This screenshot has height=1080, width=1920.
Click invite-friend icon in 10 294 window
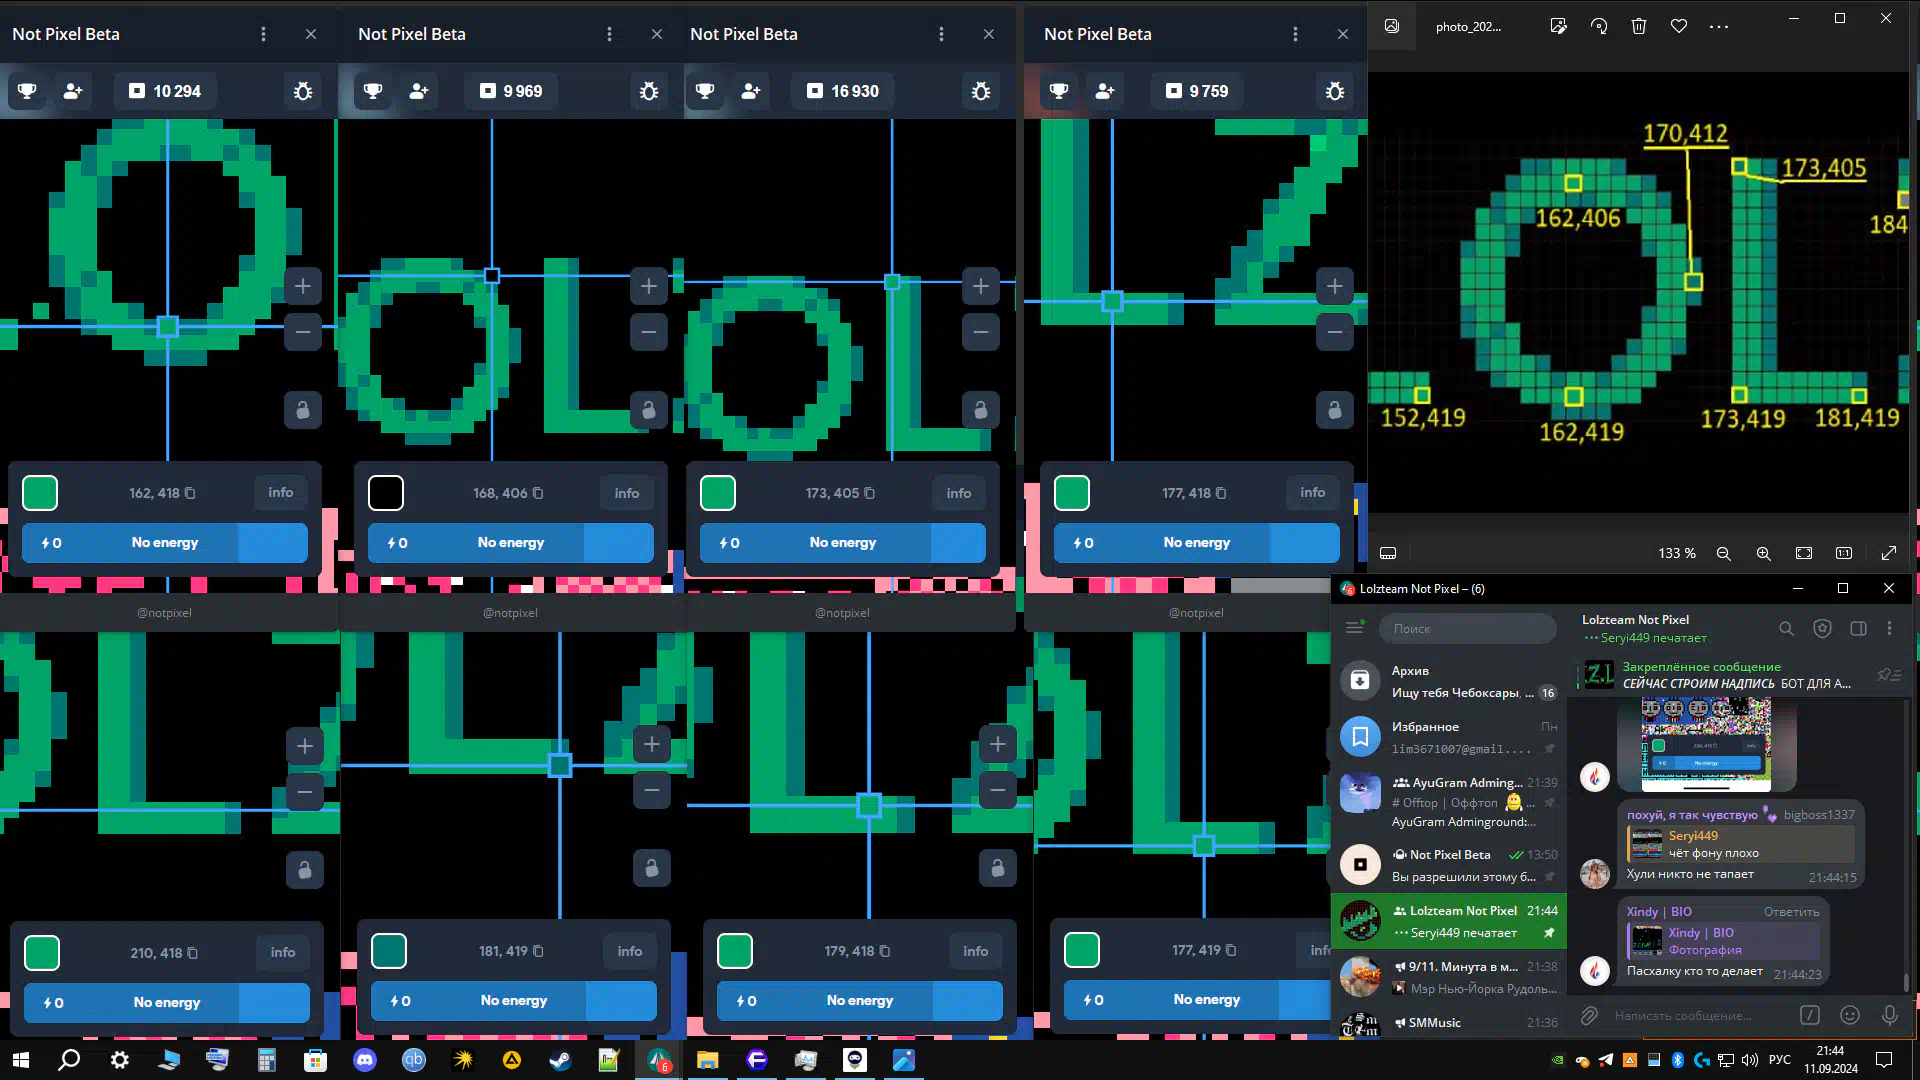coord(72,91)
